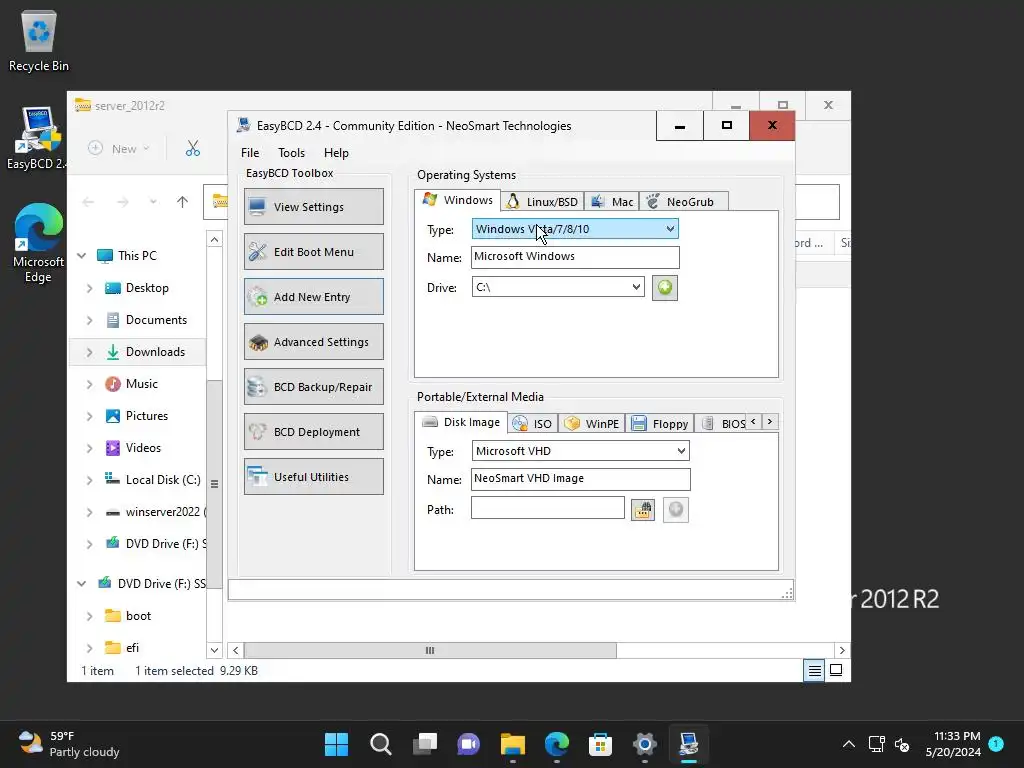
Task: Select Add New Entry in toolbox
Action: pyautogui.click(x=313, y=296)
